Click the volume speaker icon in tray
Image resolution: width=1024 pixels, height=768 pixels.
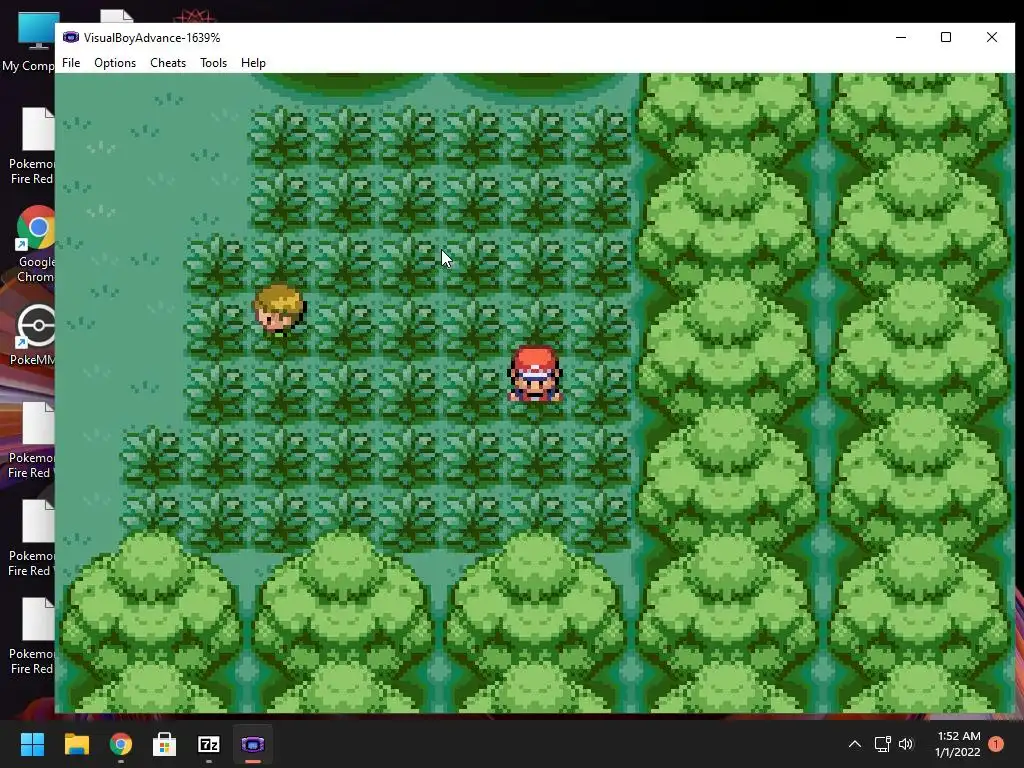(x=906, y=744)
